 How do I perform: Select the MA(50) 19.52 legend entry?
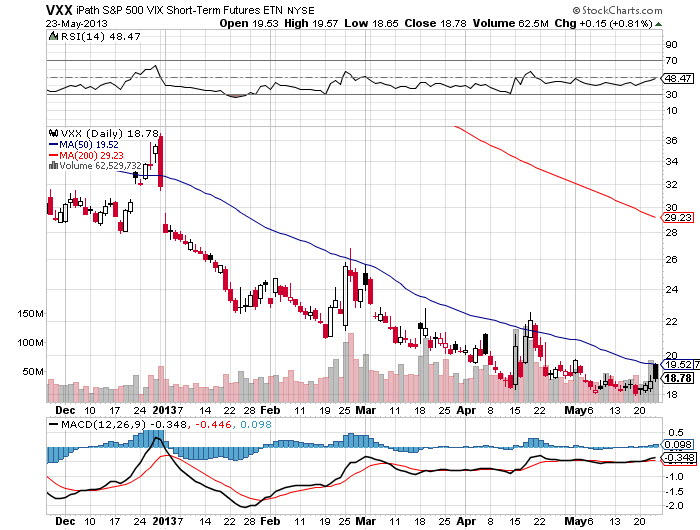pyautogui.click(x=83, y=143)
